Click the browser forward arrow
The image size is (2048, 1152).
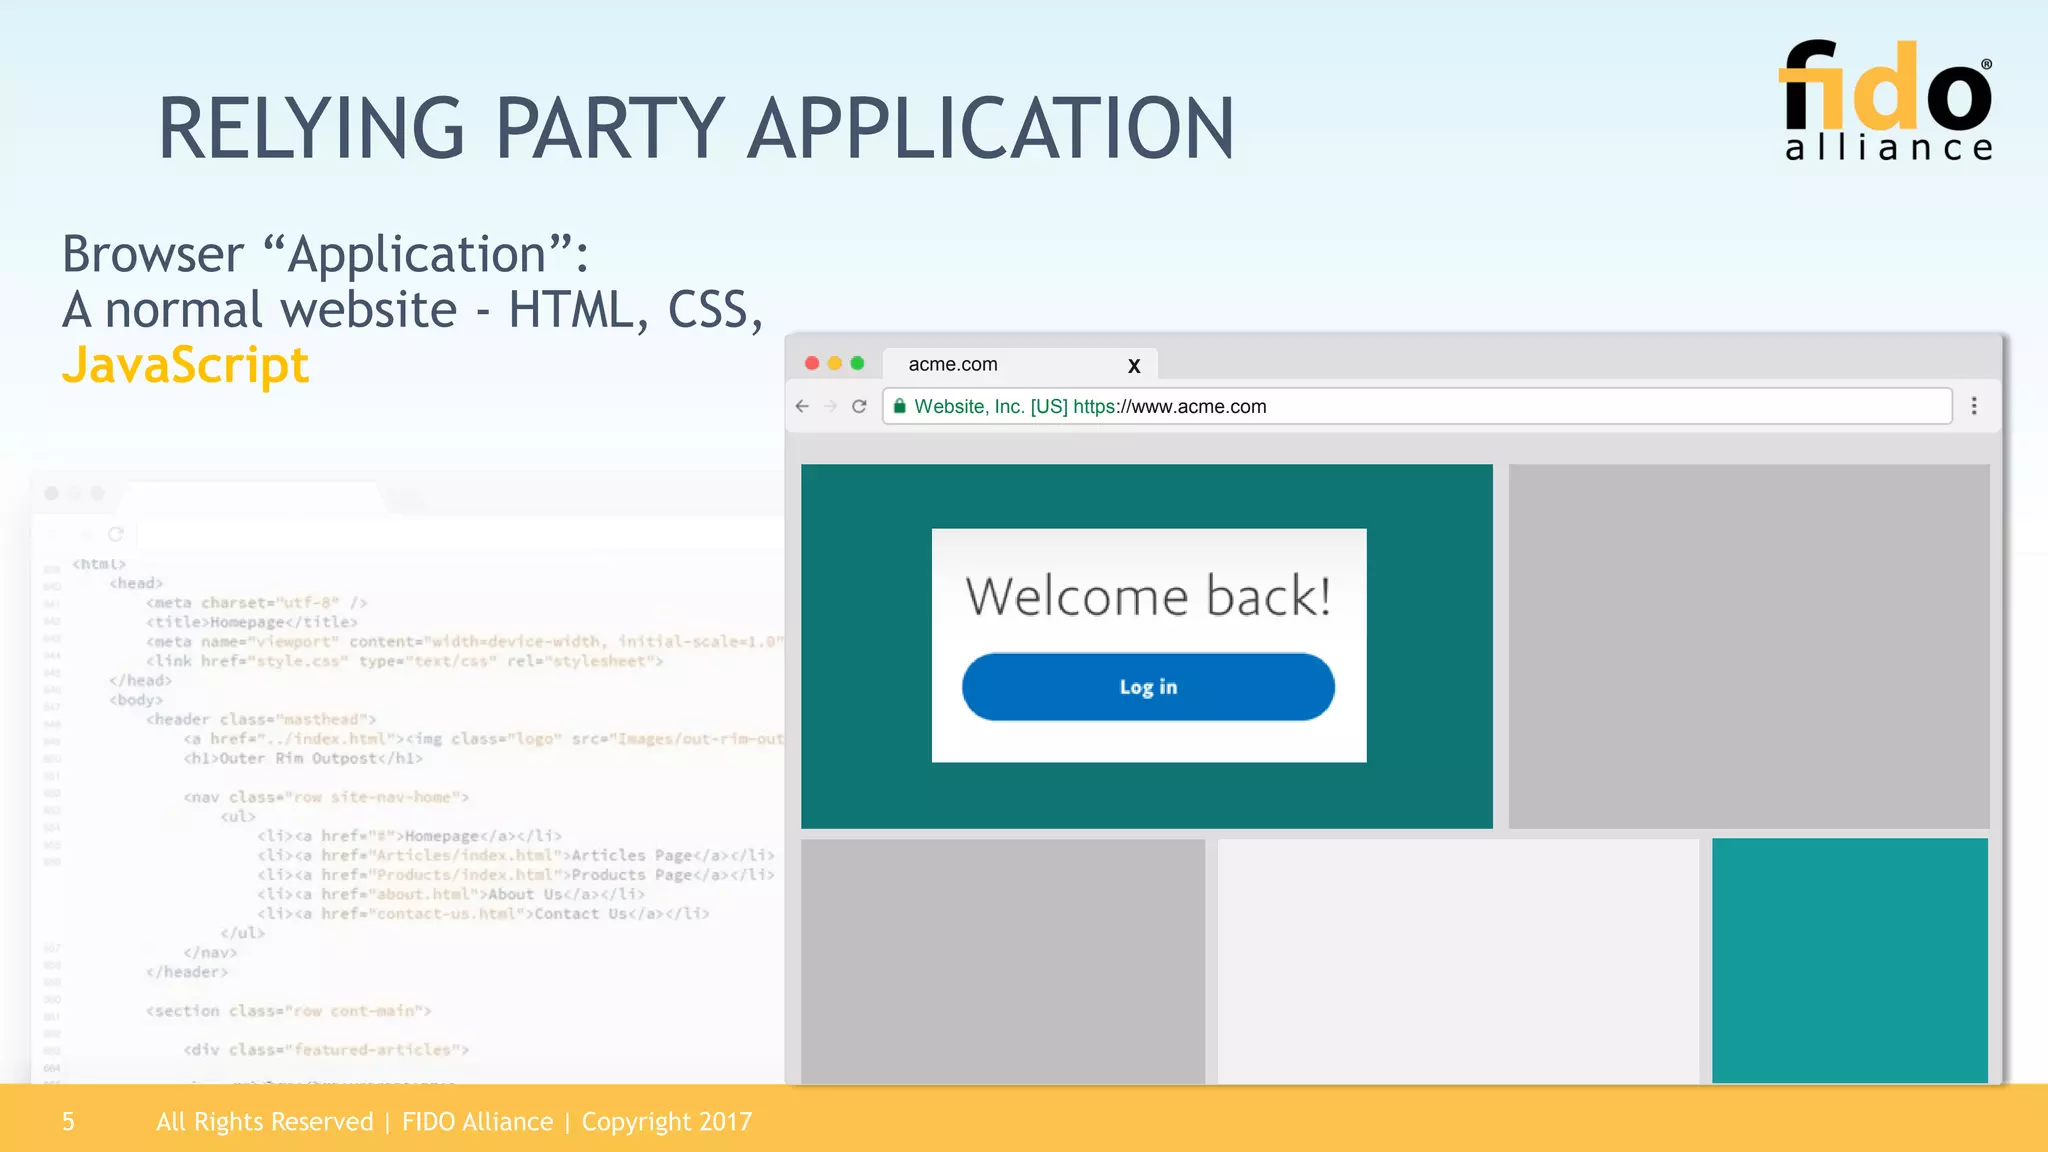point(830,406)
